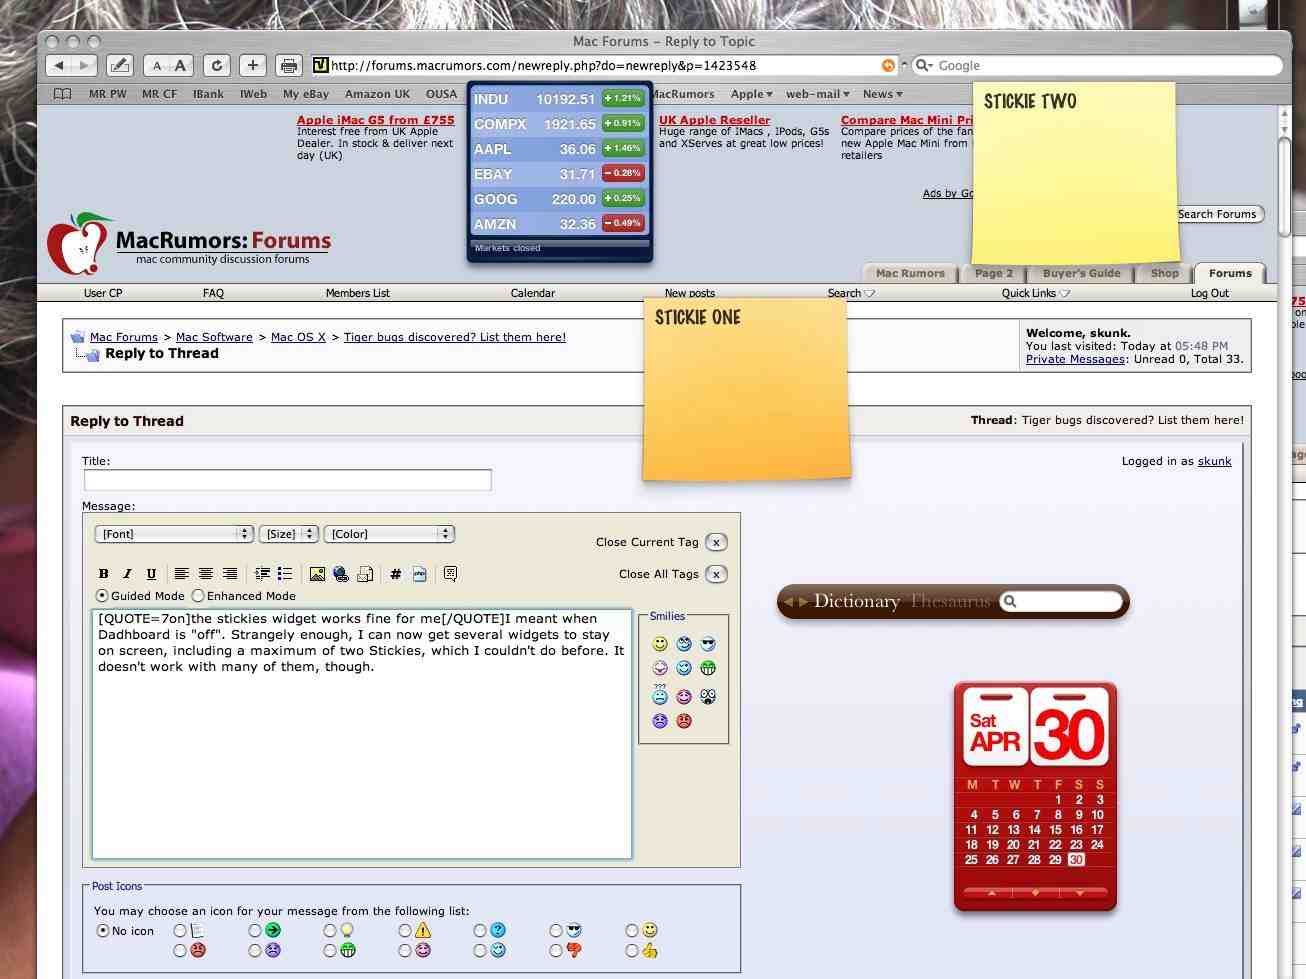The width and height of the screenshot is (1306, 979).
Task: Click orange SnapBack icon in address bar
Action: 888,65
